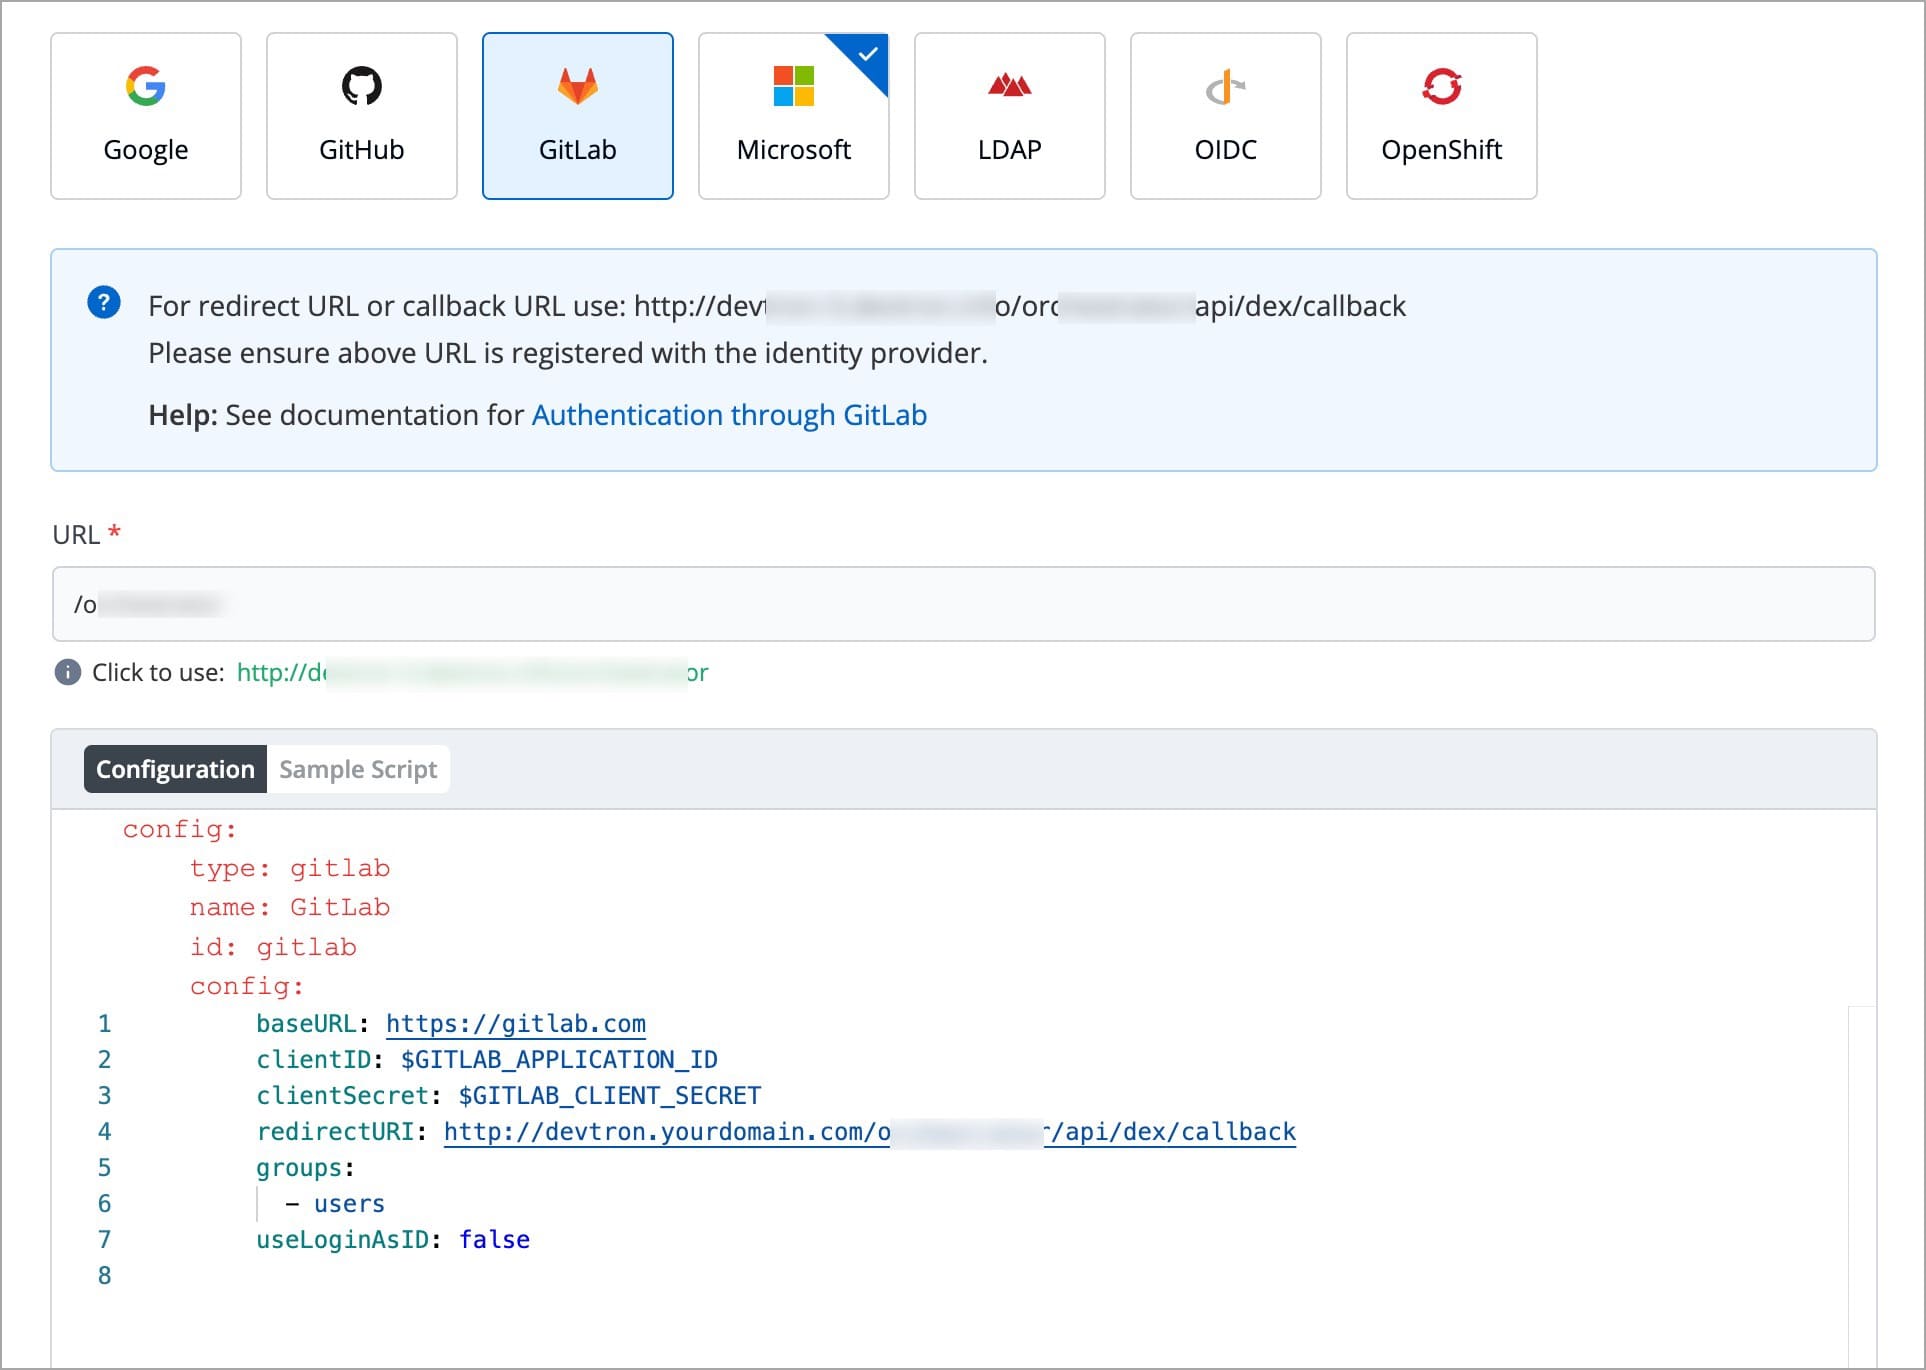The image size is (1926, 1370).
Task: Choose the OpenShift red circle icon
Action: pyautogui.click(x=1441, y=87)
